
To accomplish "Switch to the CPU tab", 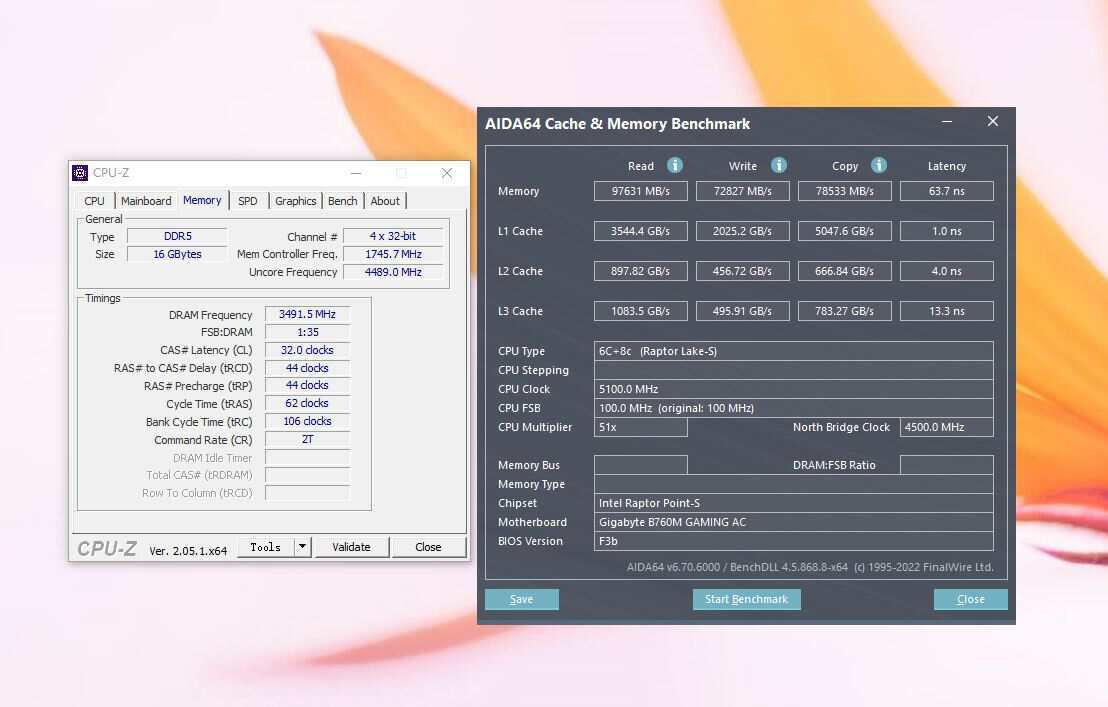I will click(x=94, y=201).
